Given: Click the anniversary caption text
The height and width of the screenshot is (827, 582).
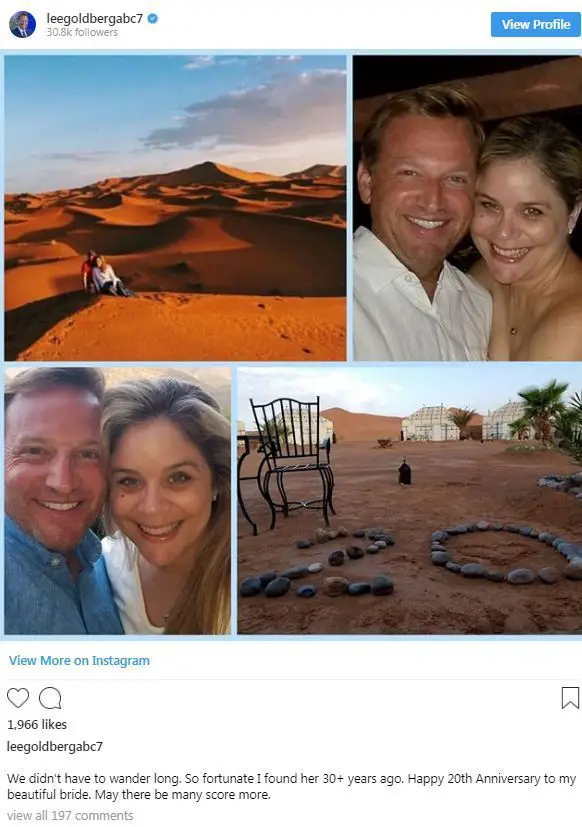Looking at the screenshot, I should pyautogui.click(x=291, y=786).
